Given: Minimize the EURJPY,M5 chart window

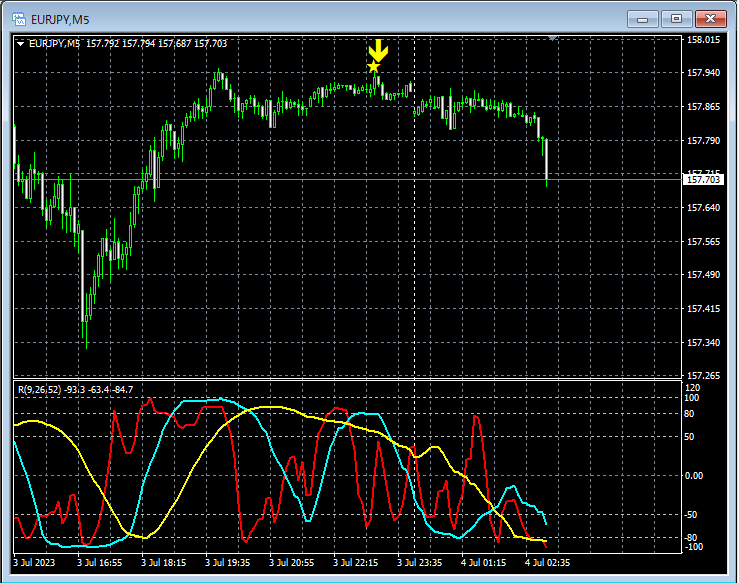Looking at the screenshot, I should click(642, 19).
